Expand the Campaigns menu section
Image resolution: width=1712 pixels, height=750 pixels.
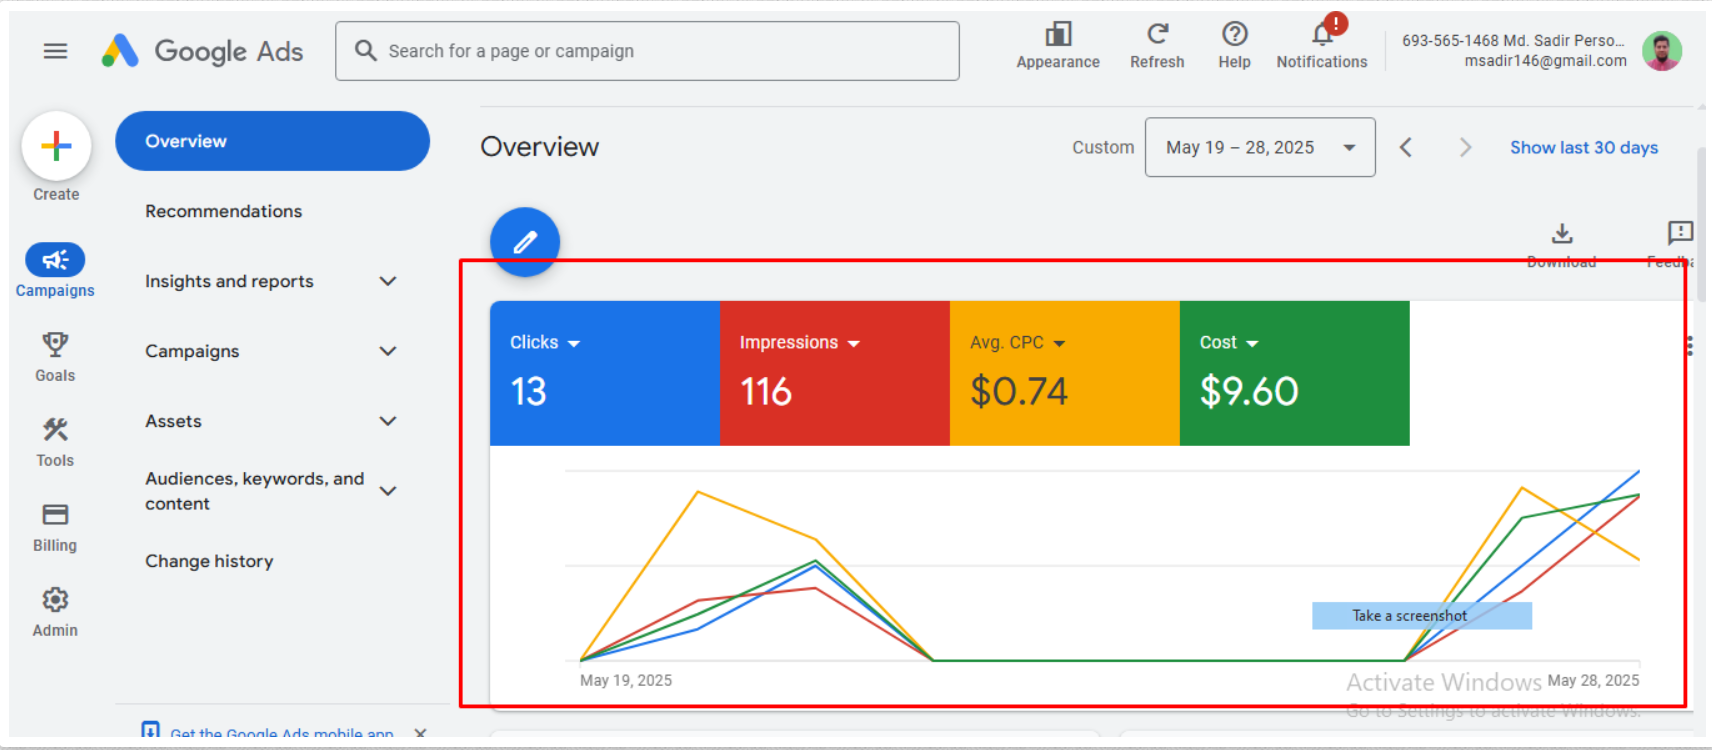tap(388, 351)
